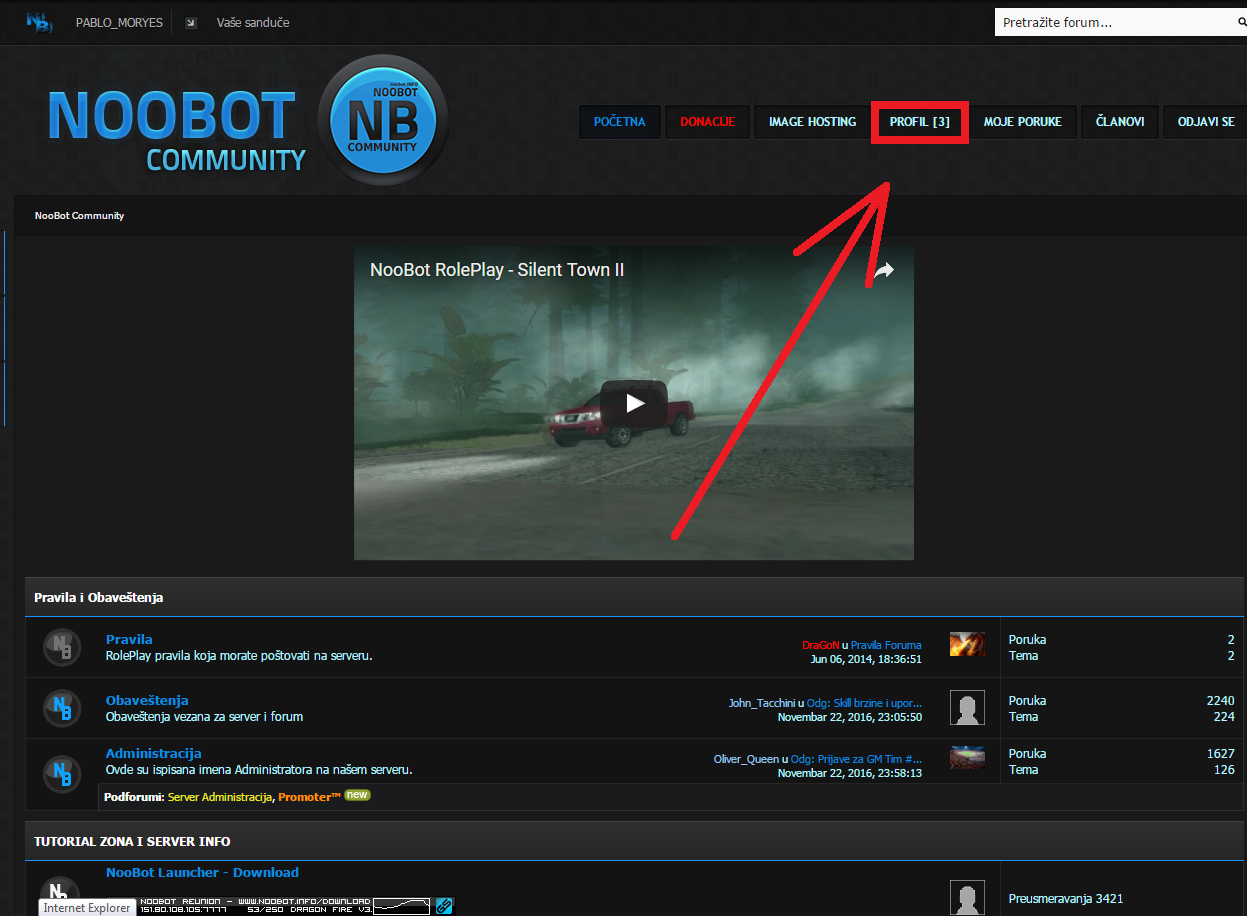Click the round NB Community logo

(x=382, y=121)
